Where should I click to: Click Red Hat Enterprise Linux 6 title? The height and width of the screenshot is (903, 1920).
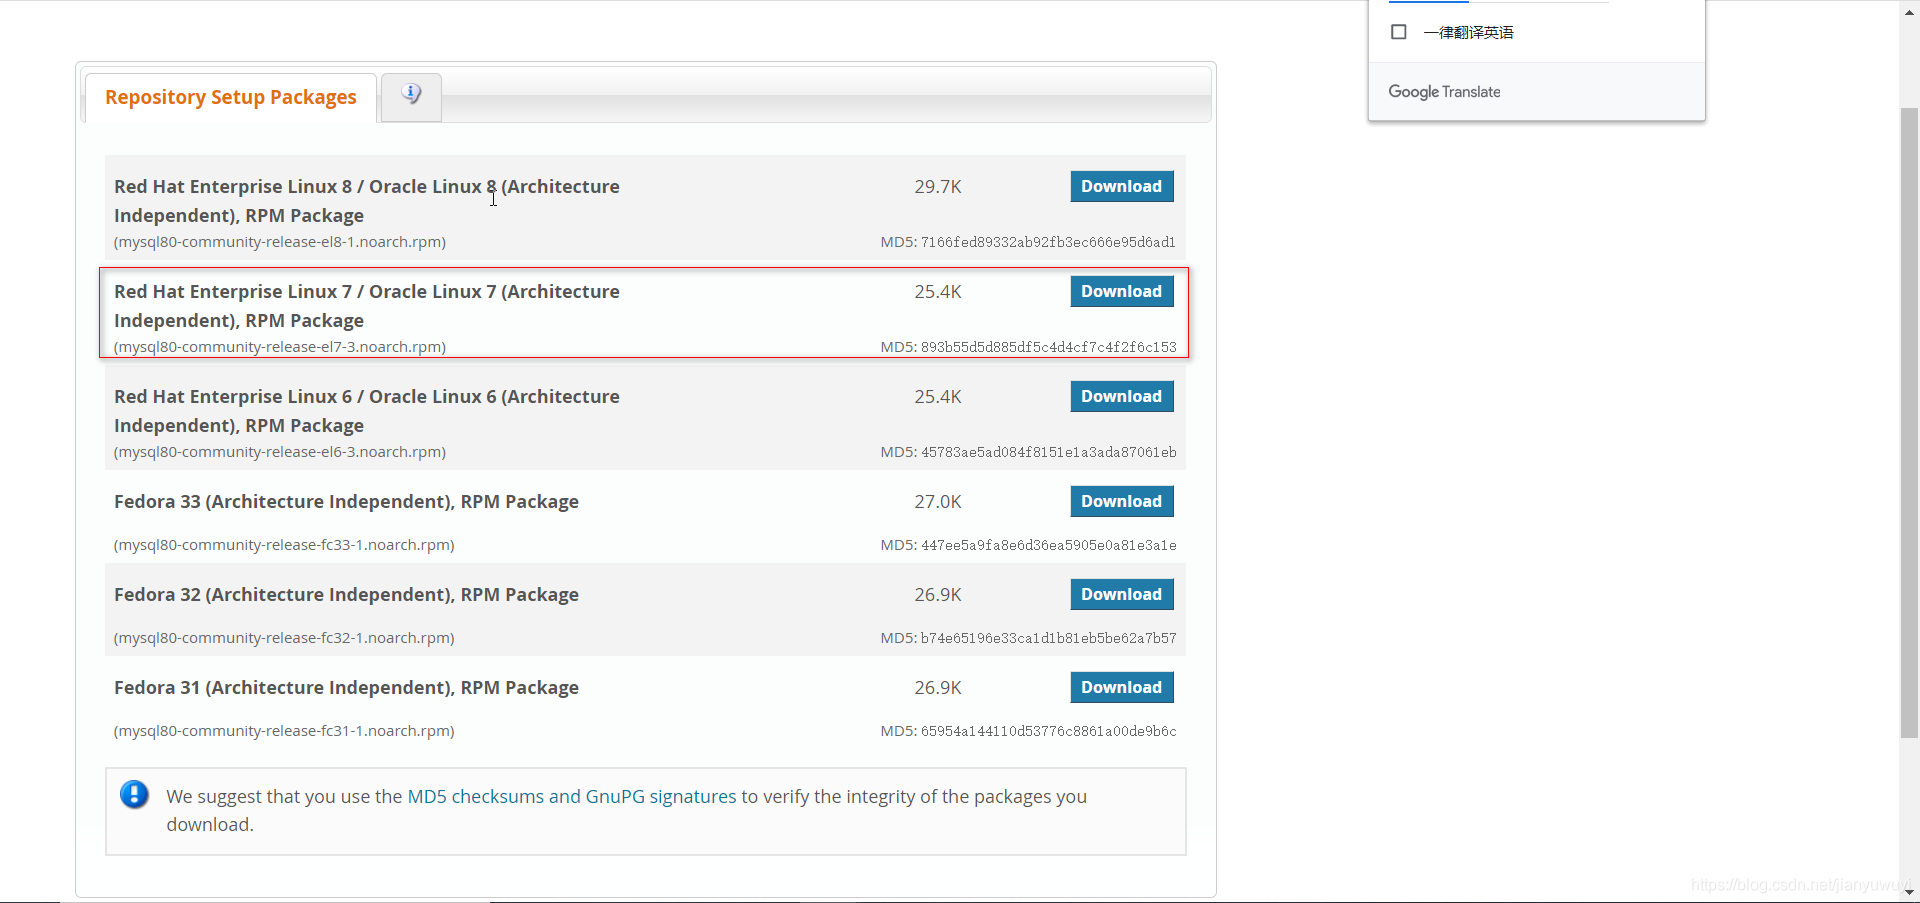coord(367,411)
